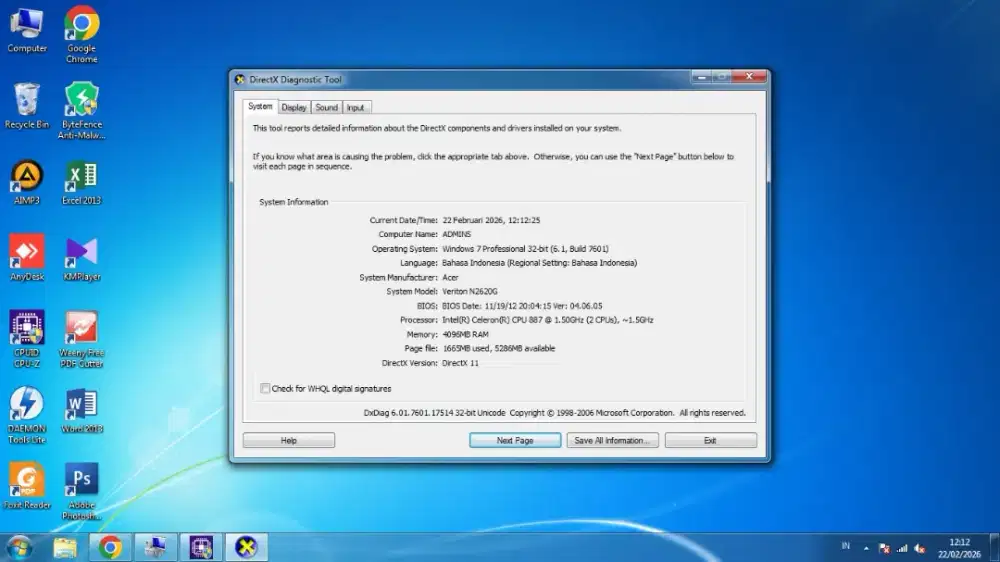Screen dimensions: 1000x562
Task: Click the System Manufacturer value Acer
Action: [450, 277]
